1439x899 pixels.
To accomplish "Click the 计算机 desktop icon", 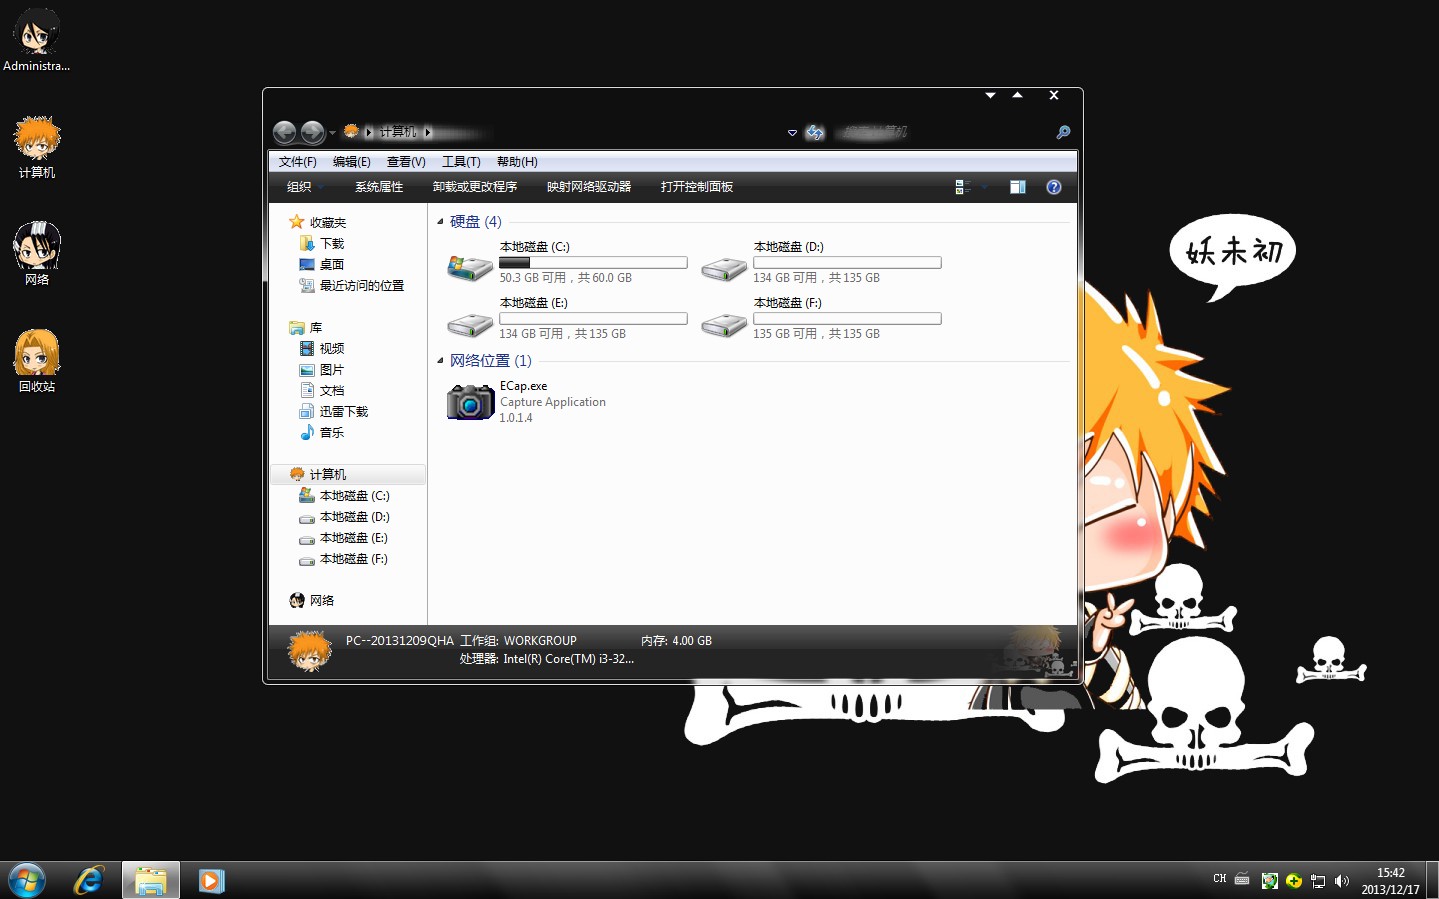I will point(37,147).
